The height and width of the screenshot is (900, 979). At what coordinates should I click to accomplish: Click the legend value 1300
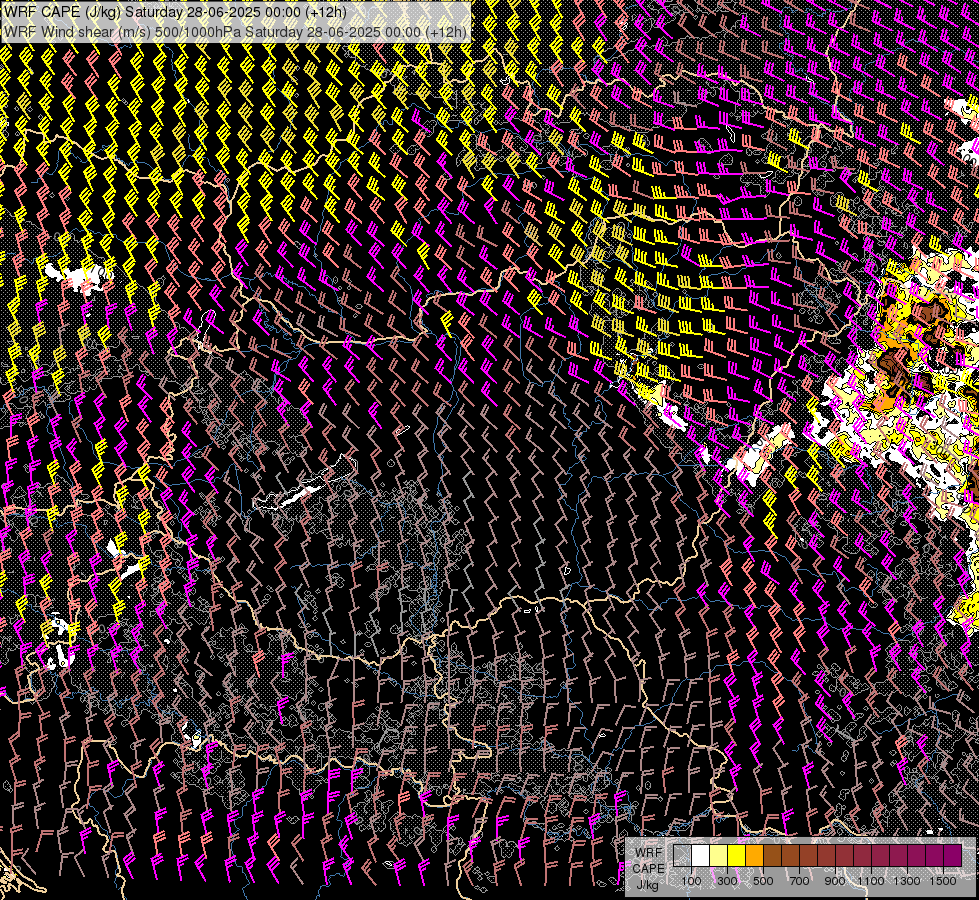[907, 881]
